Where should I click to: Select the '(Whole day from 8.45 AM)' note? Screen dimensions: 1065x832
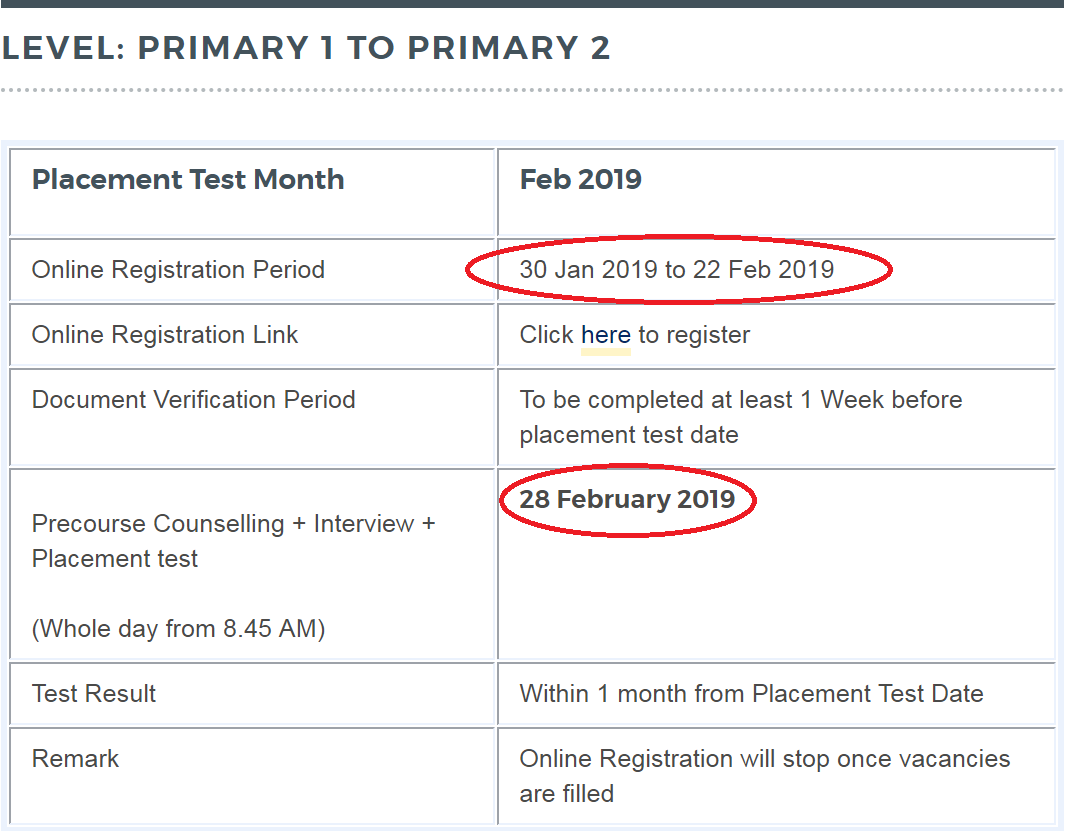click(x=179, y=629)
